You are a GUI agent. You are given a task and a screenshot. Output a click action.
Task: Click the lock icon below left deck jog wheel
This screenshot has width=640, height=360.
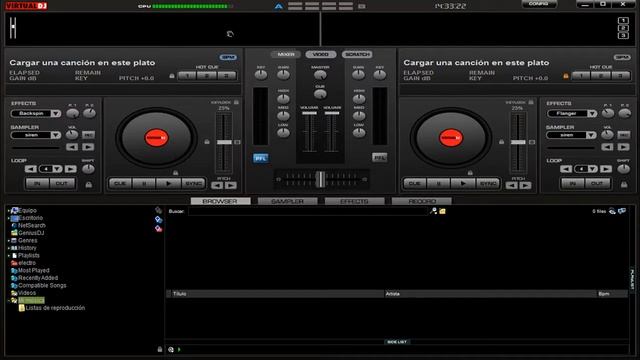[x=176, y=173]
